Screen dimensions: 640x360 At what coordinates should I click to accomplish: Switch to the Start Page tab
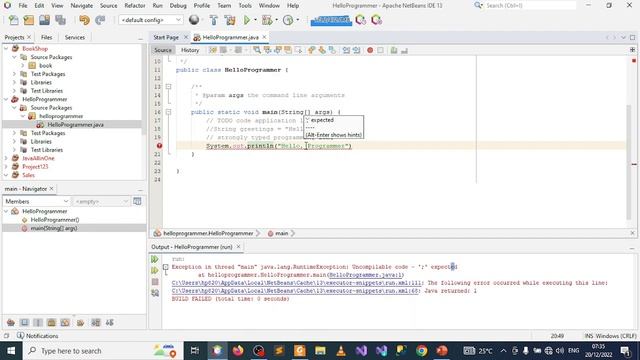pos(166,37)
